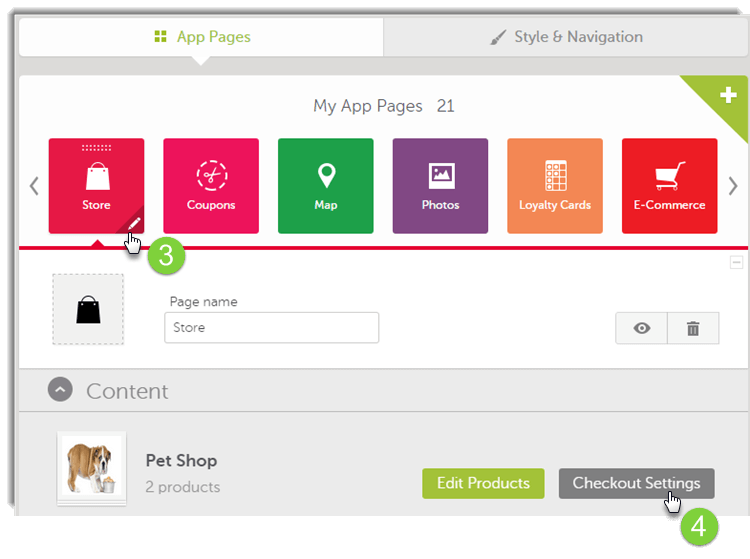Open the Photos page tile
Image resolution: width=750 pixels, height=559 pixels.
440,186
